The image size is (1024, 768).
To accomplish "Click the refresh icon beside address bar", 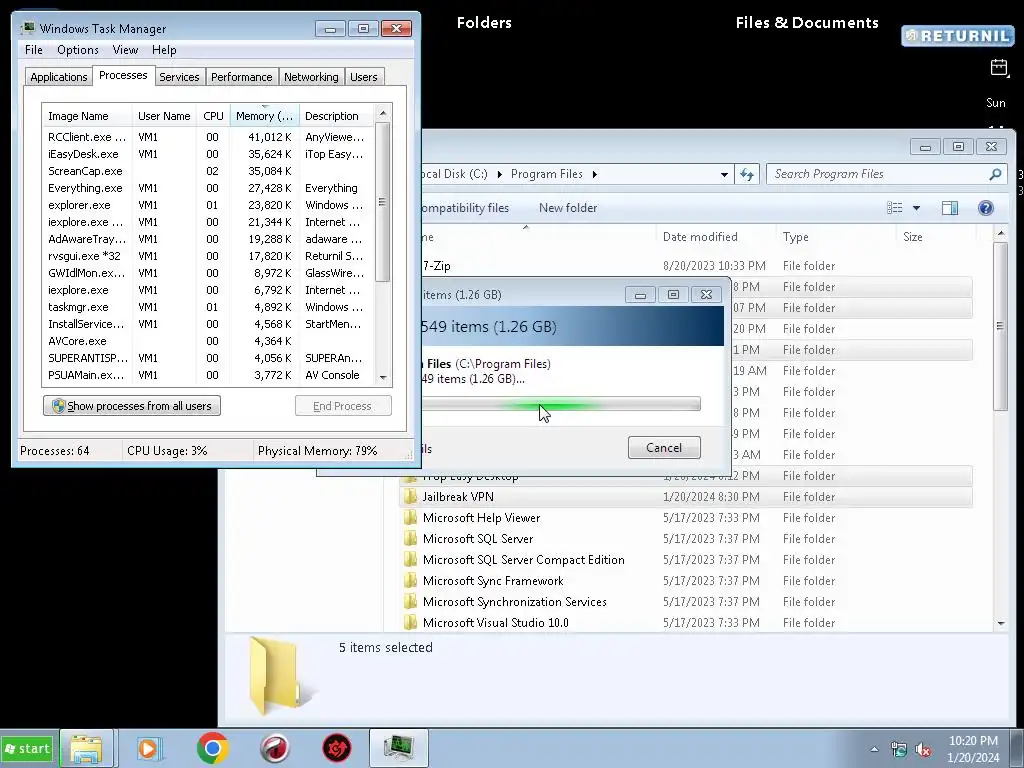I will click(x=746, y=174).
